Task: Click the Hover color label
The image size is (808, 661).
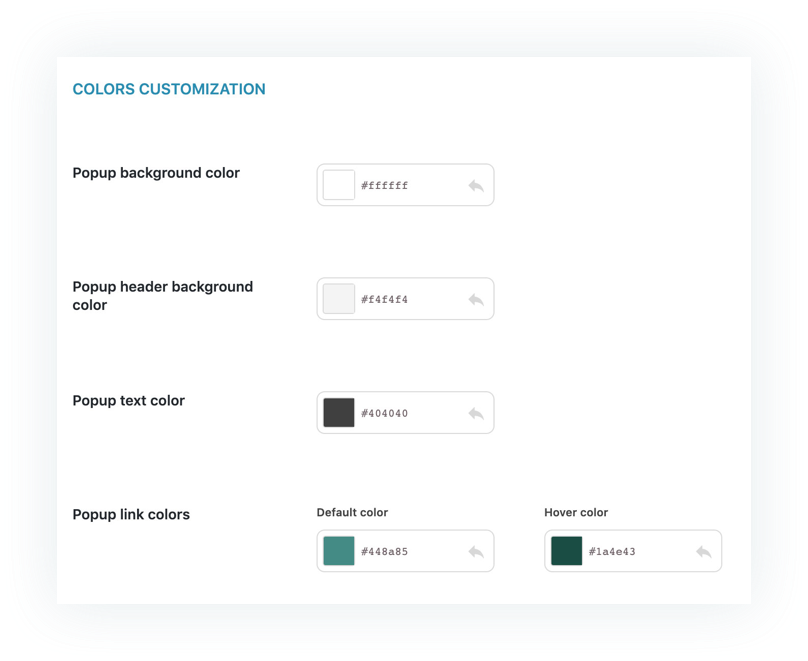Action: click(576, 513)
